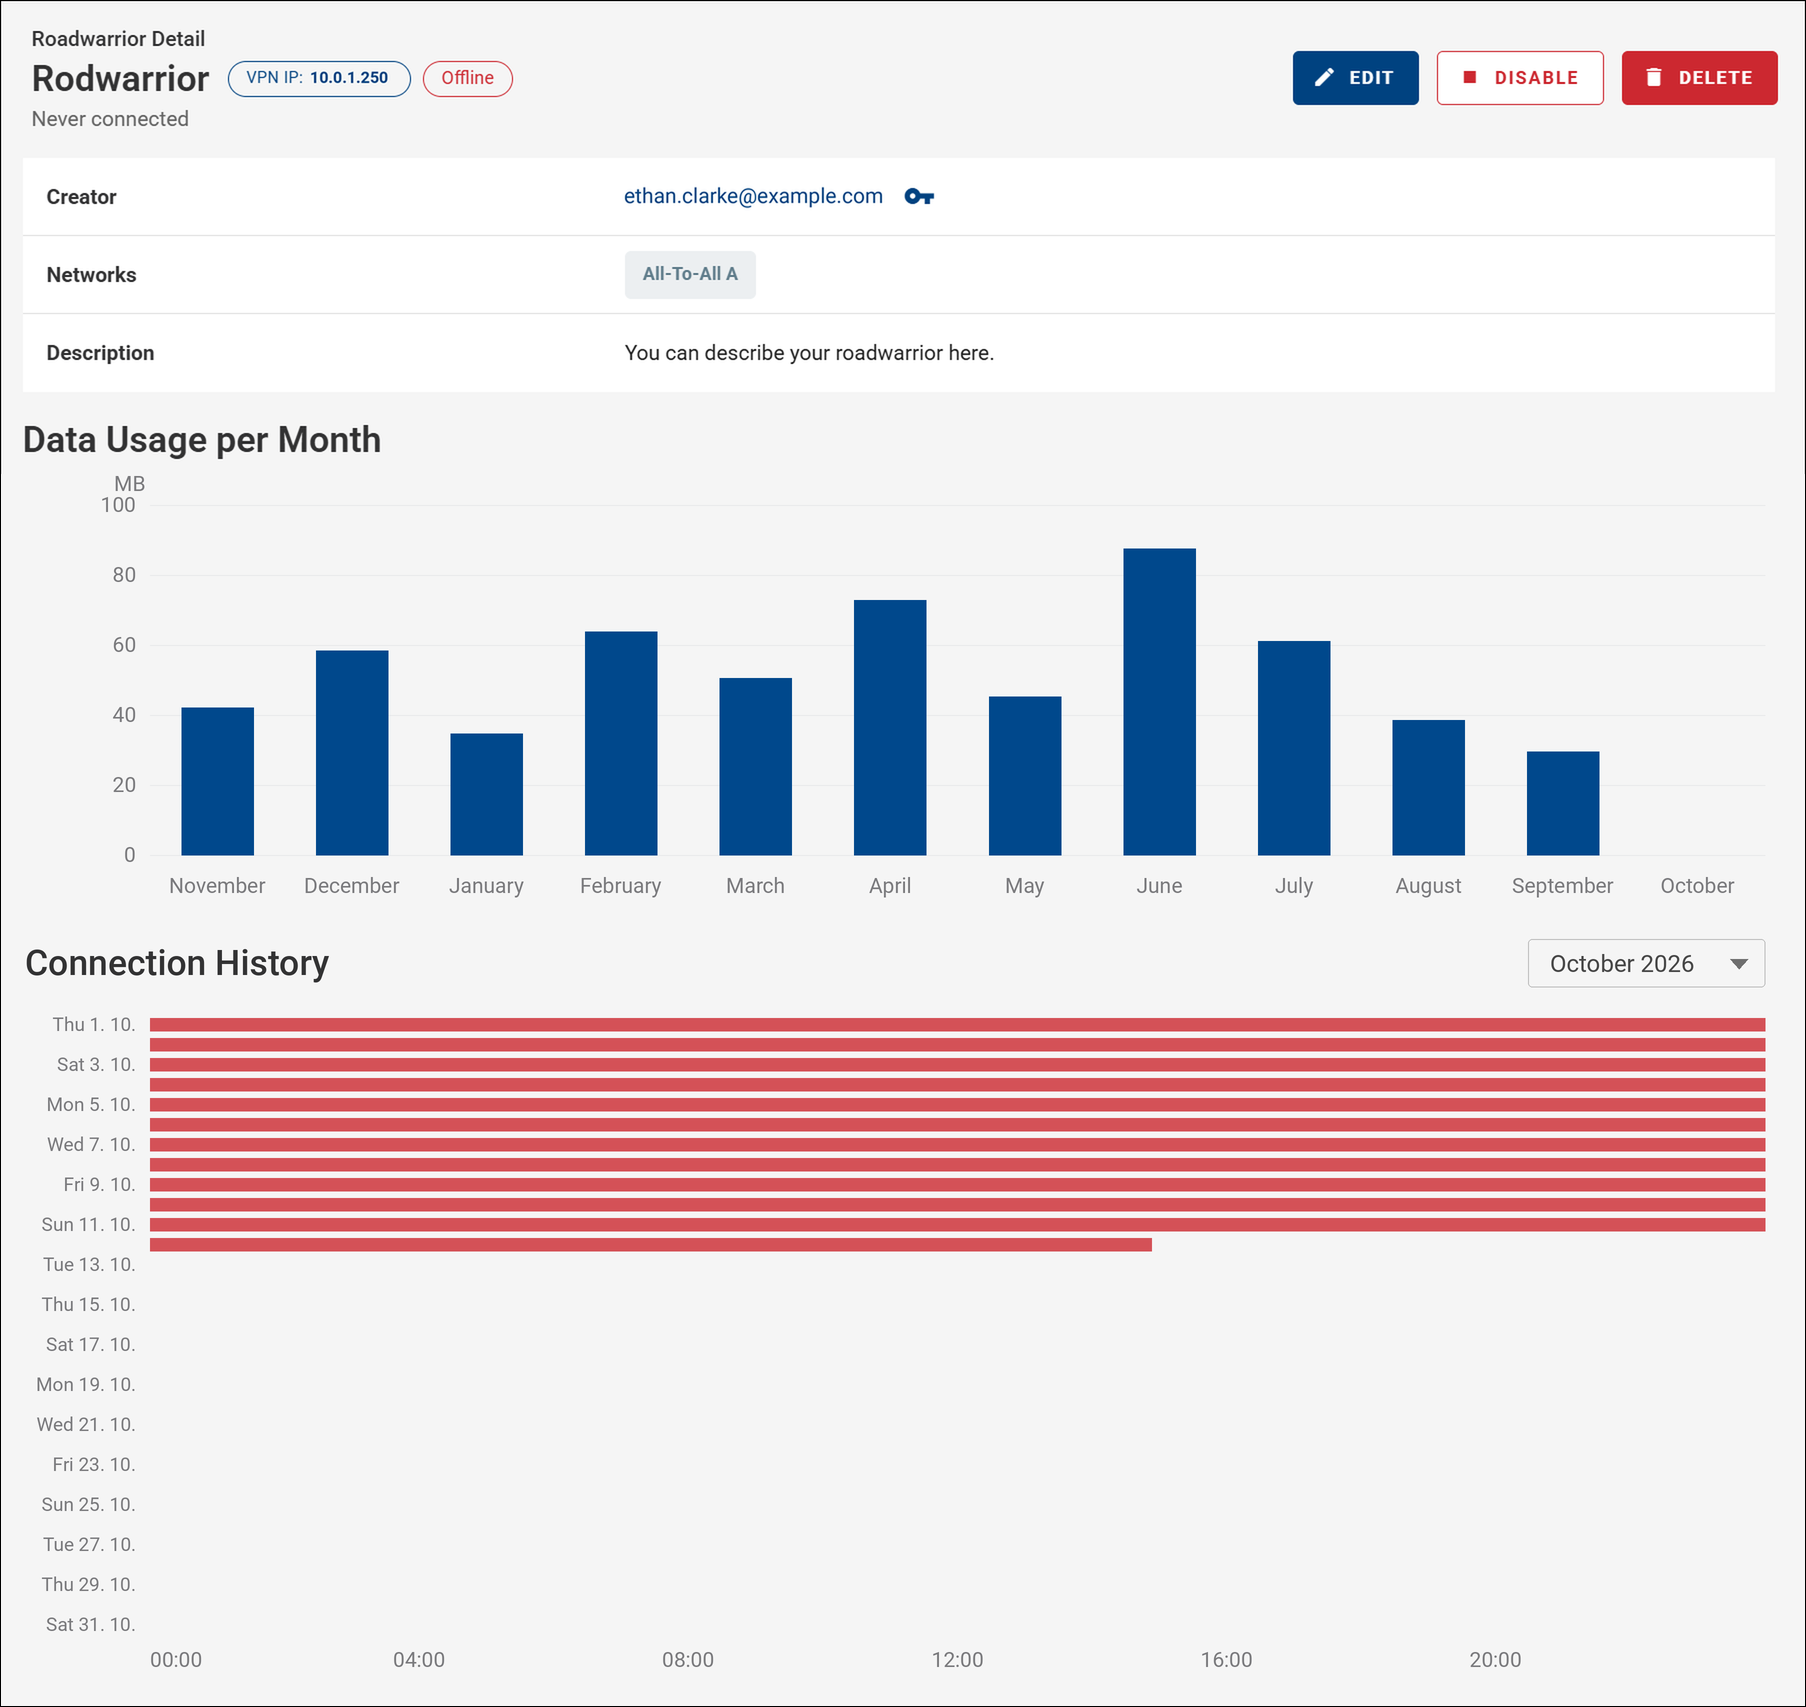Click the Offline status badge
1806x1707 pixels.
click(468, 78)
